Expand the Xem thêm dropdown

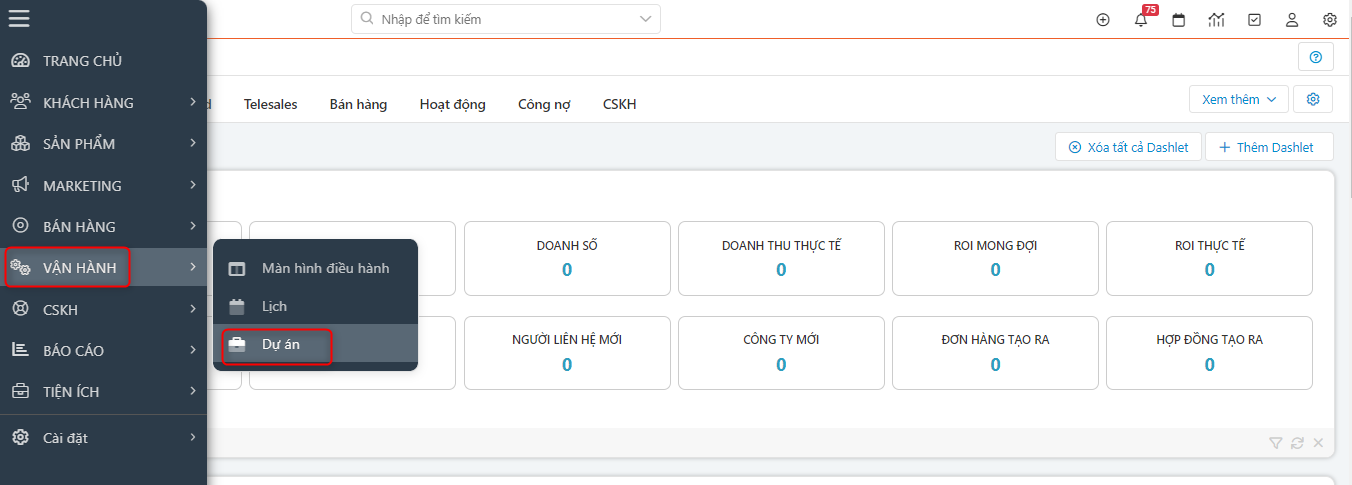[x=1238, y=99]
